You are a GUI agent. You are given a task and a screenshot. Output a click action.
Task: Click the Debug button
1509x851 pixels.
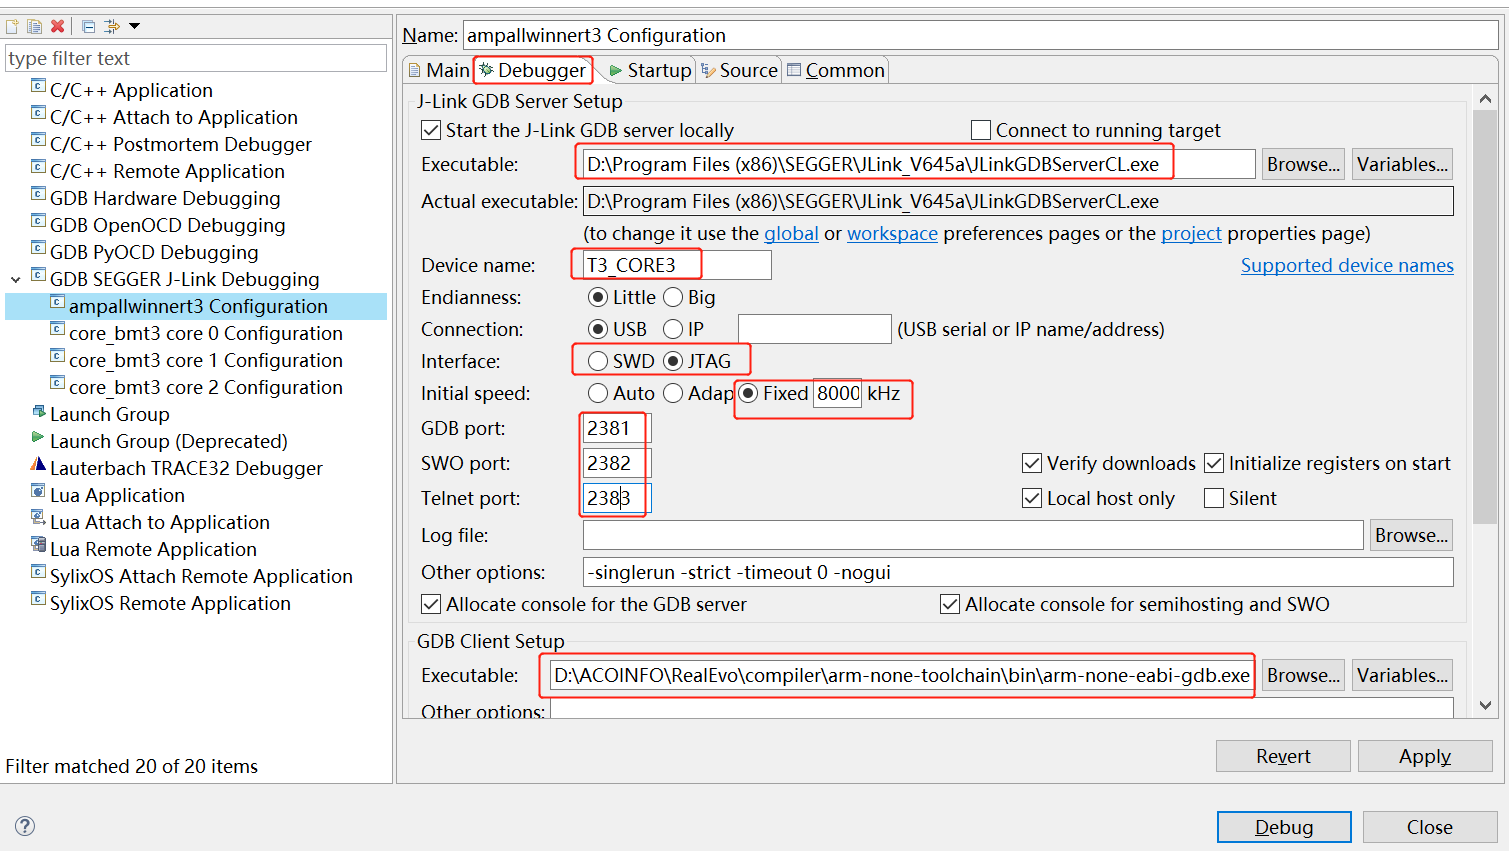point(1284,827)
